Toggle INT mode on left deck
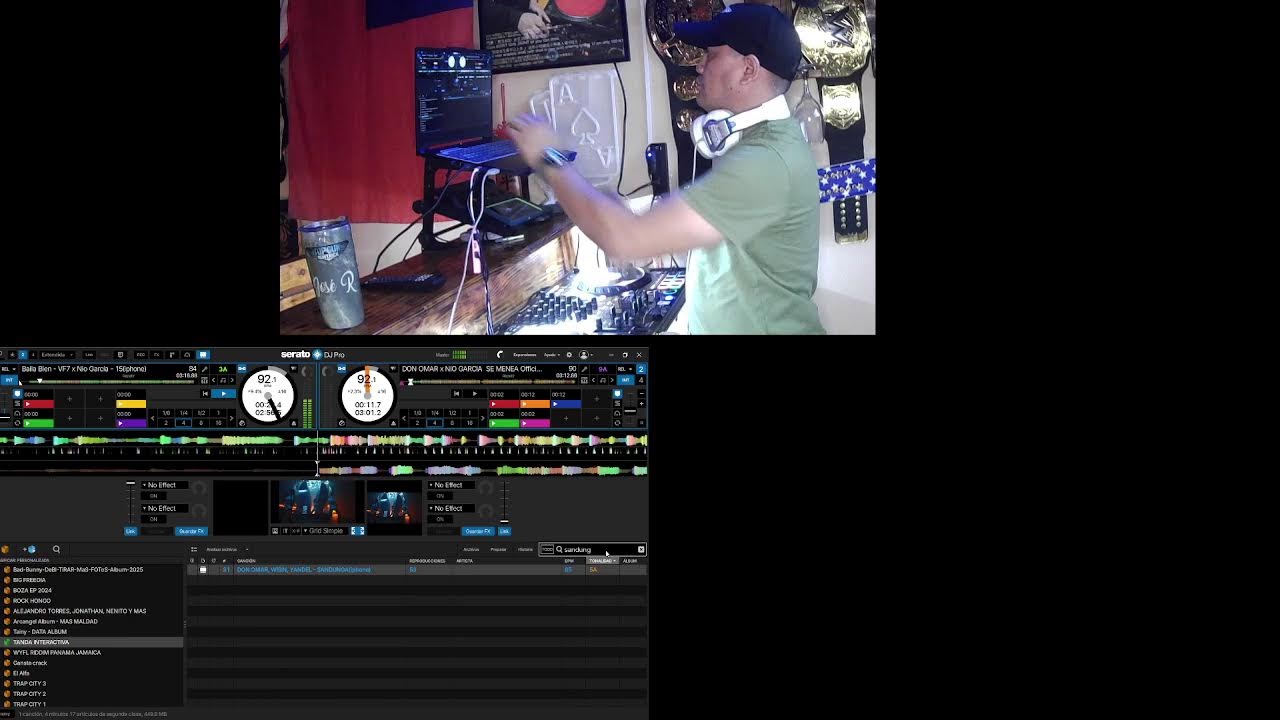The image size is (1280, 720). (9, 380)
